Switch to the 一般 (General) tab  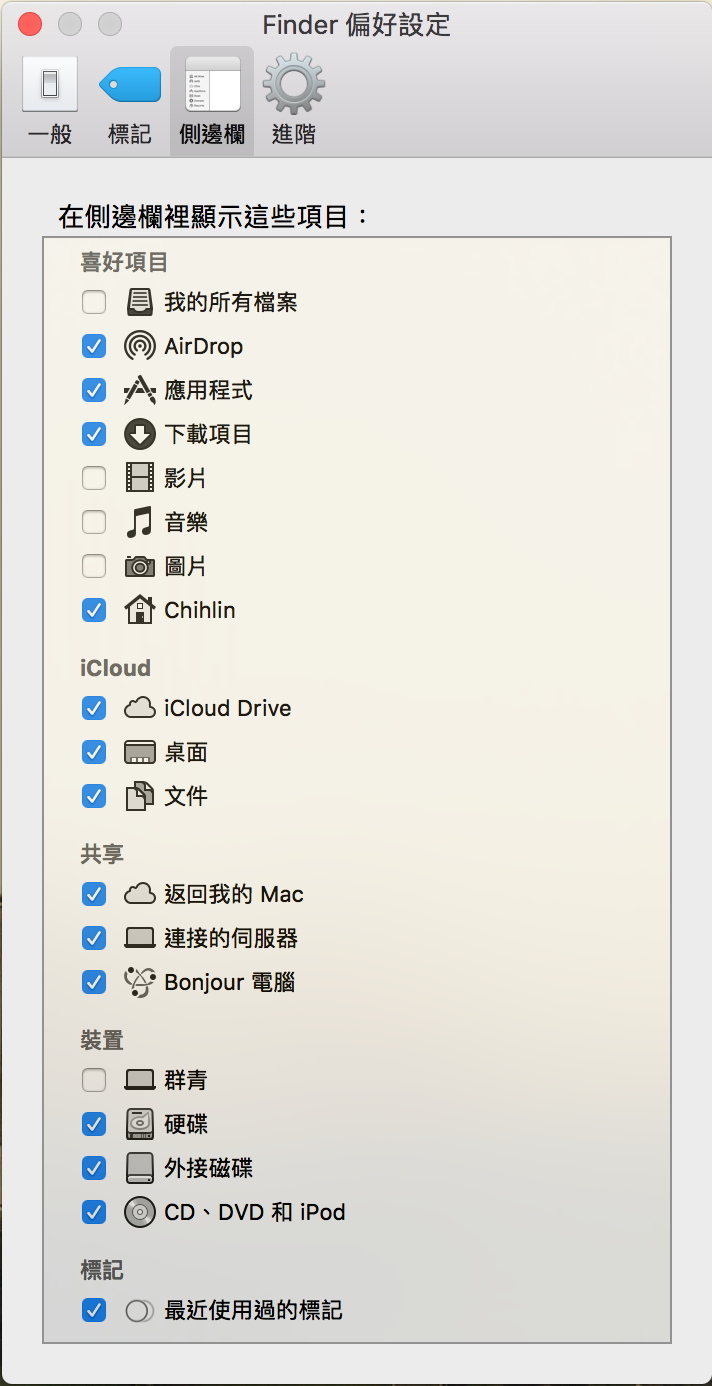tap(49, 102)
